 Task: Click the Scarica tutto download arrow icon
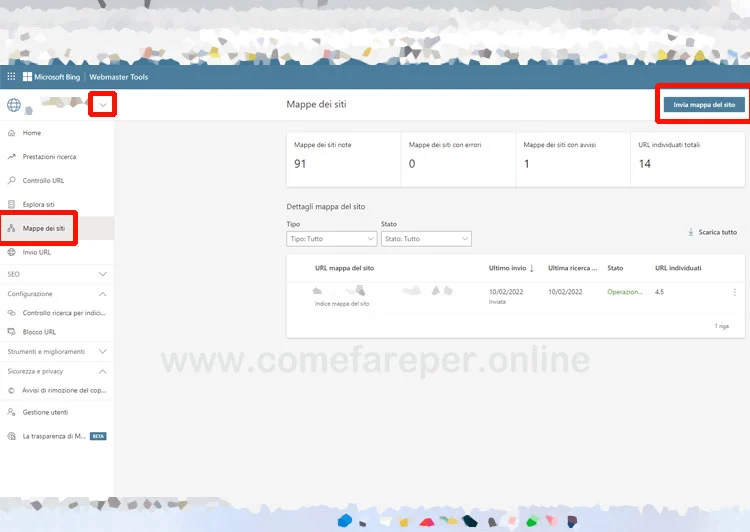pyautogui.click(x=691, y=232)
